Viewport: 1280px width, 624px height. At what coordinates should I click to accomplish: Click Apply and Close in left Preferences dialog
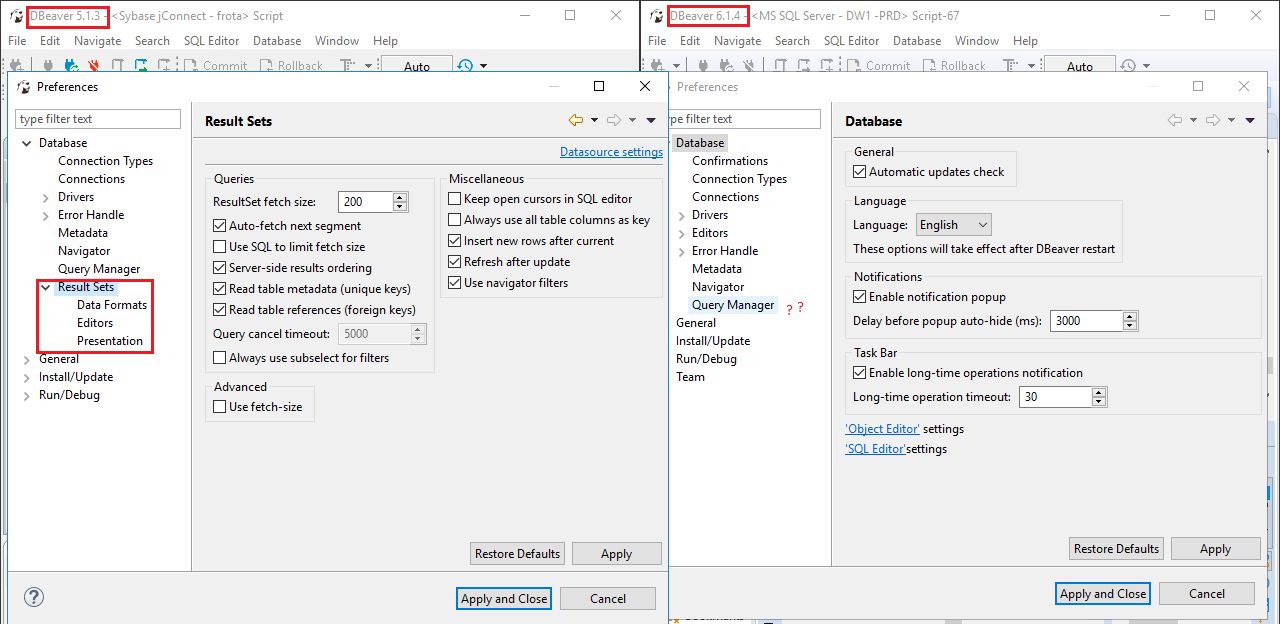(504, 598)
